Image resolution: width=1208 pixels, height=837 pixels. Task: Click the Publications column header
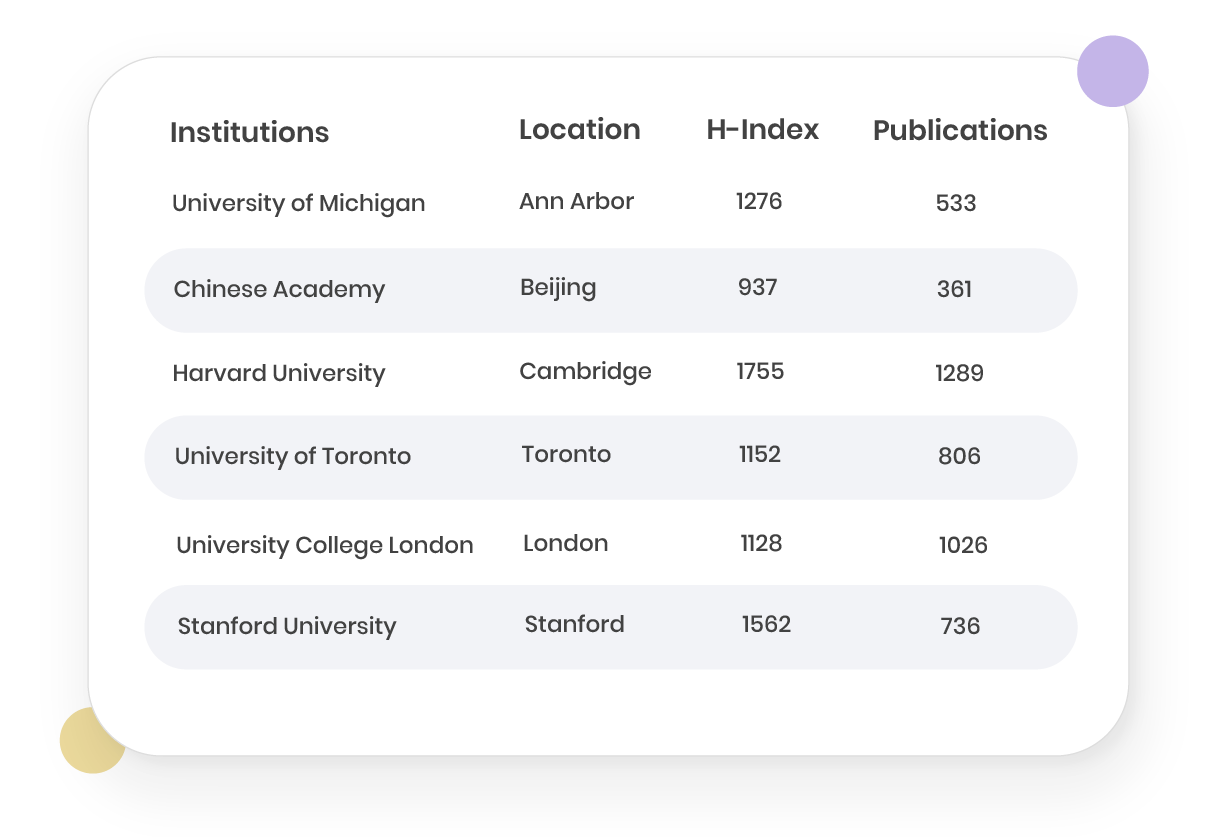click(959, 131)
